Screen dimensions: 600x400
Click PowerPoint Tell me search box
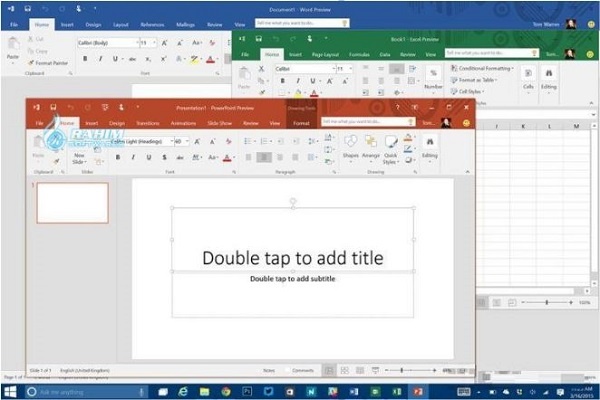point(368,122)
